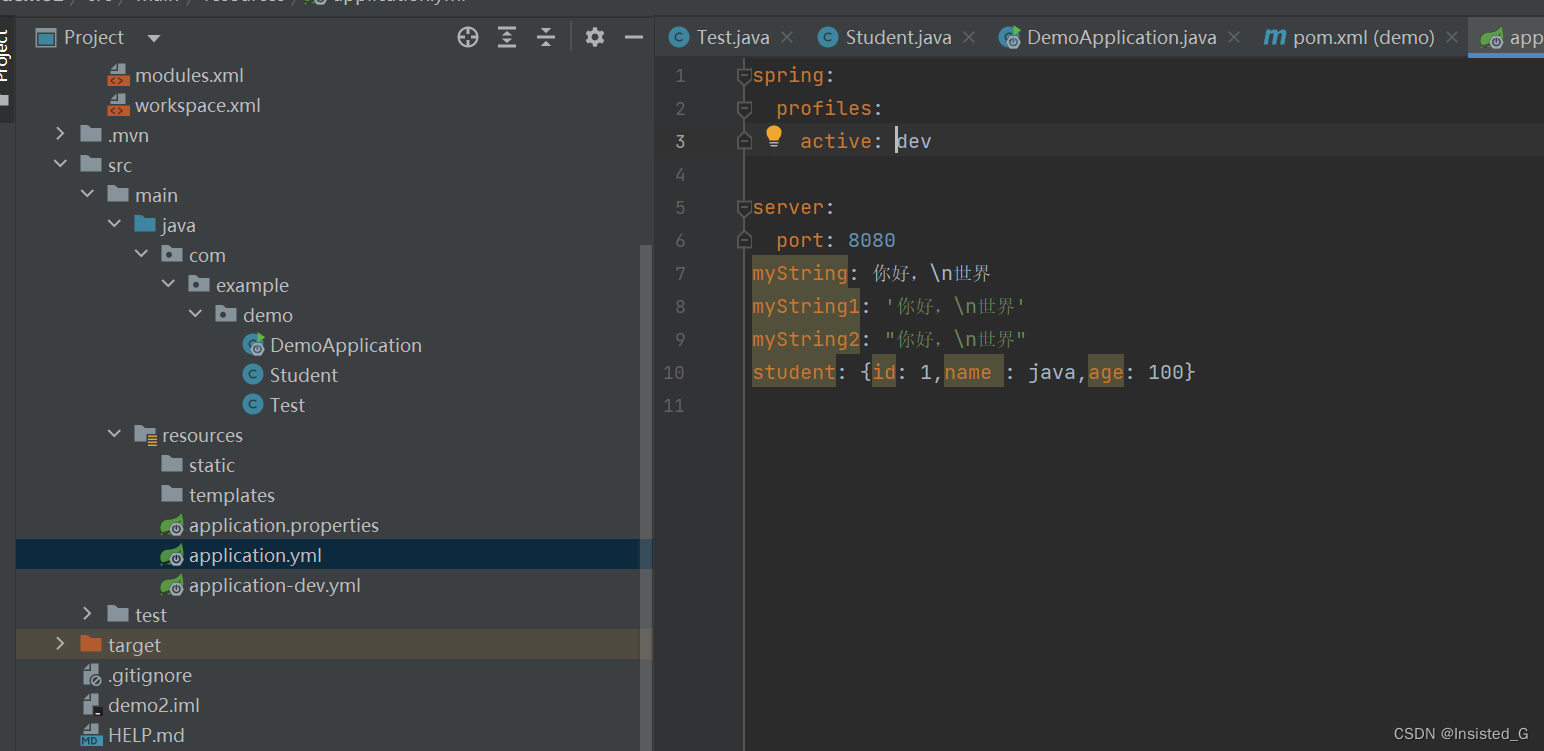Open Project panel settings gear
Image resolution: width=1544 pixels, height=751 pixels.
(595, 38)
